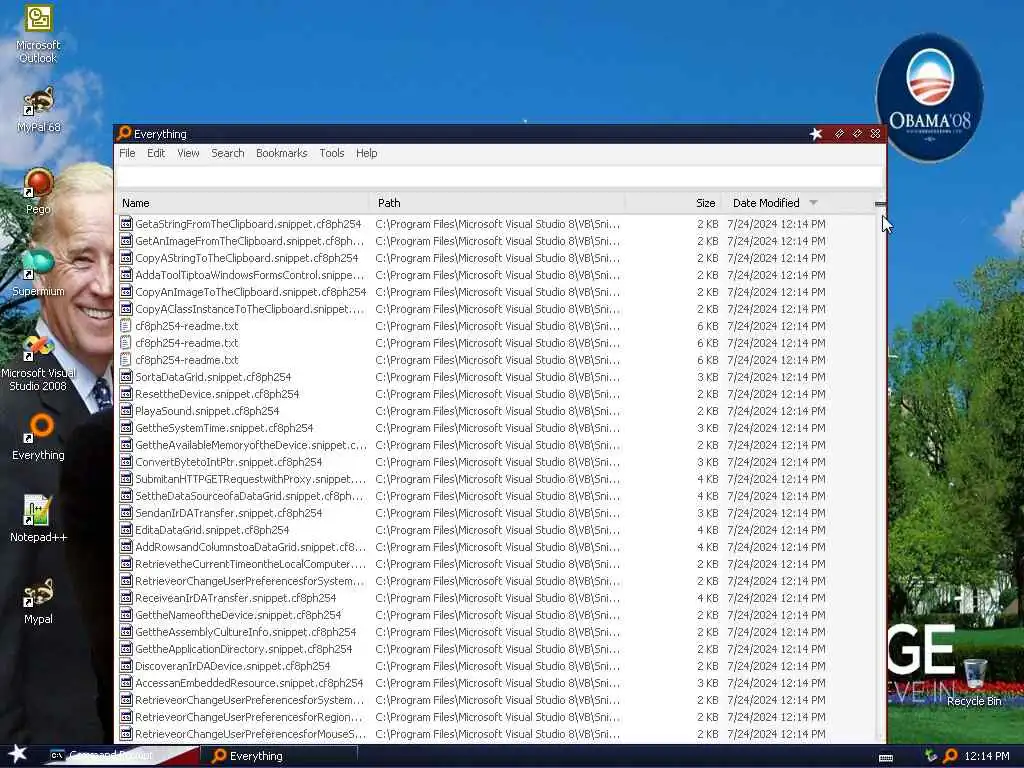Open the Edit menu
Image resolution: width=1024 pixels, height=768 pixels.
(x=155, y=153)
